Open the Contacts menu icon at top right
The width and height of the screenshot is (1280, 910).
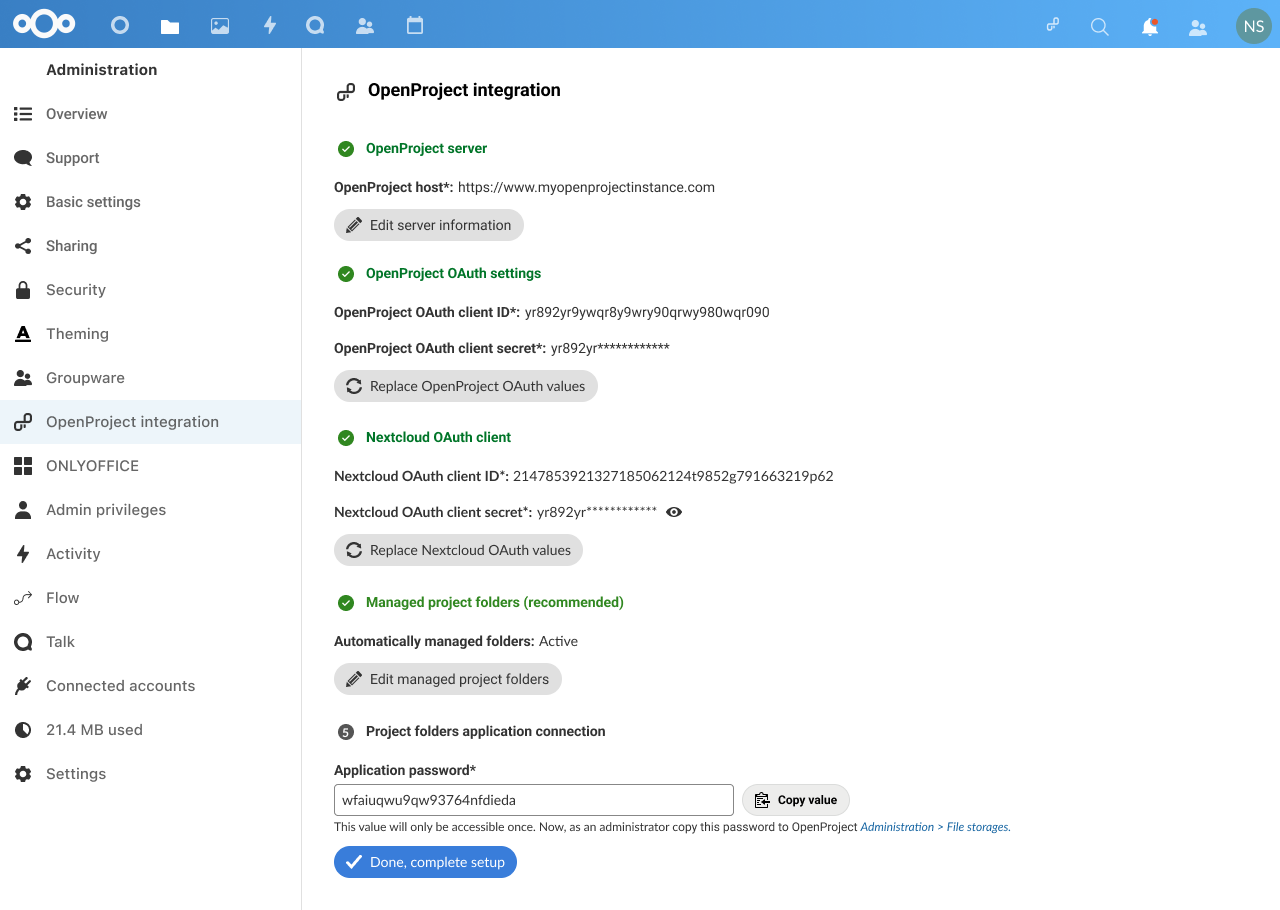click(x=1198, y=27)
